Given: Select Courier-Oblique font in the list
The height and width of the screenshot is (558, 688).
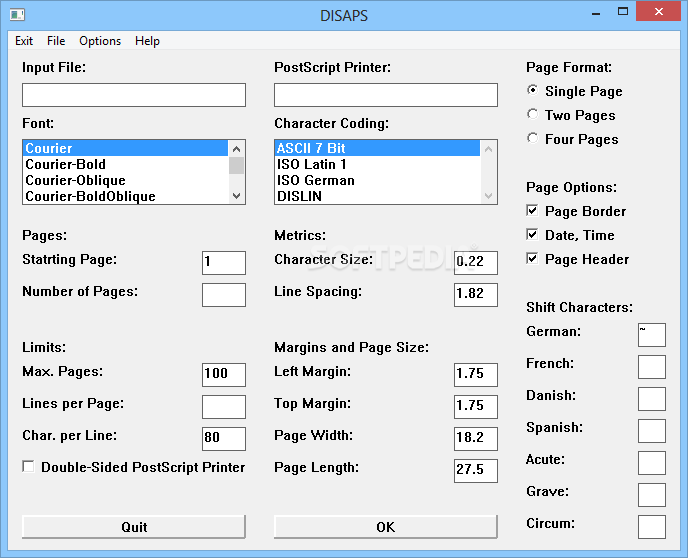Looking at the screenshot, I should tap(125, 180).
